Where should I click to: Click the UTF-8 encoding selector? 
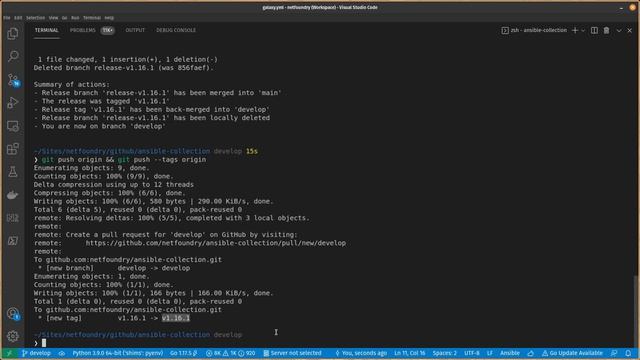[x=472, y=353]
